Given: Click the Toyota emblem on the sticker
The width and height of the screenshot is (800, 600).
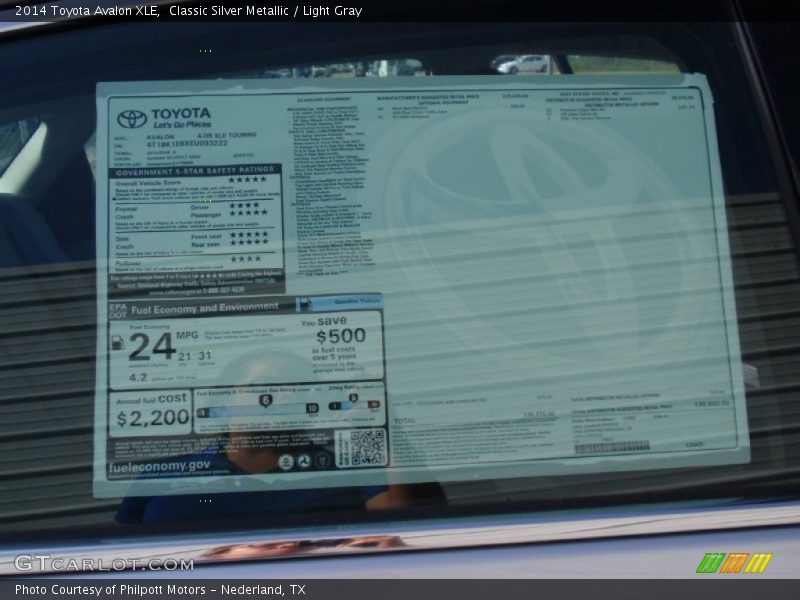Looking at the screenshot, I should click(132, 119).
